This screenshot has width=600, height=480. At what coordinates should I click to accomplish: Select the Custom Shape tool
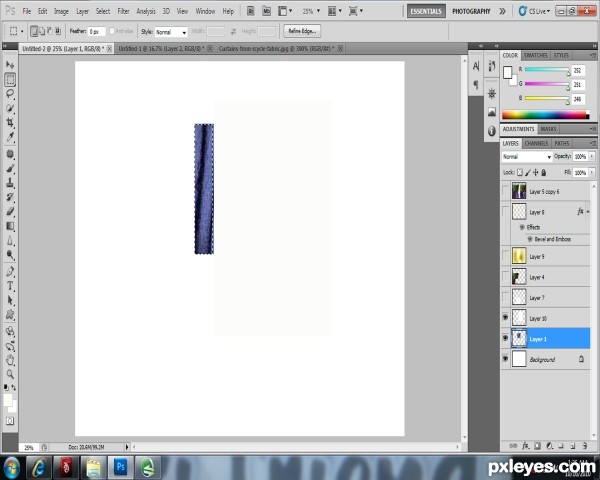[10, 315]
